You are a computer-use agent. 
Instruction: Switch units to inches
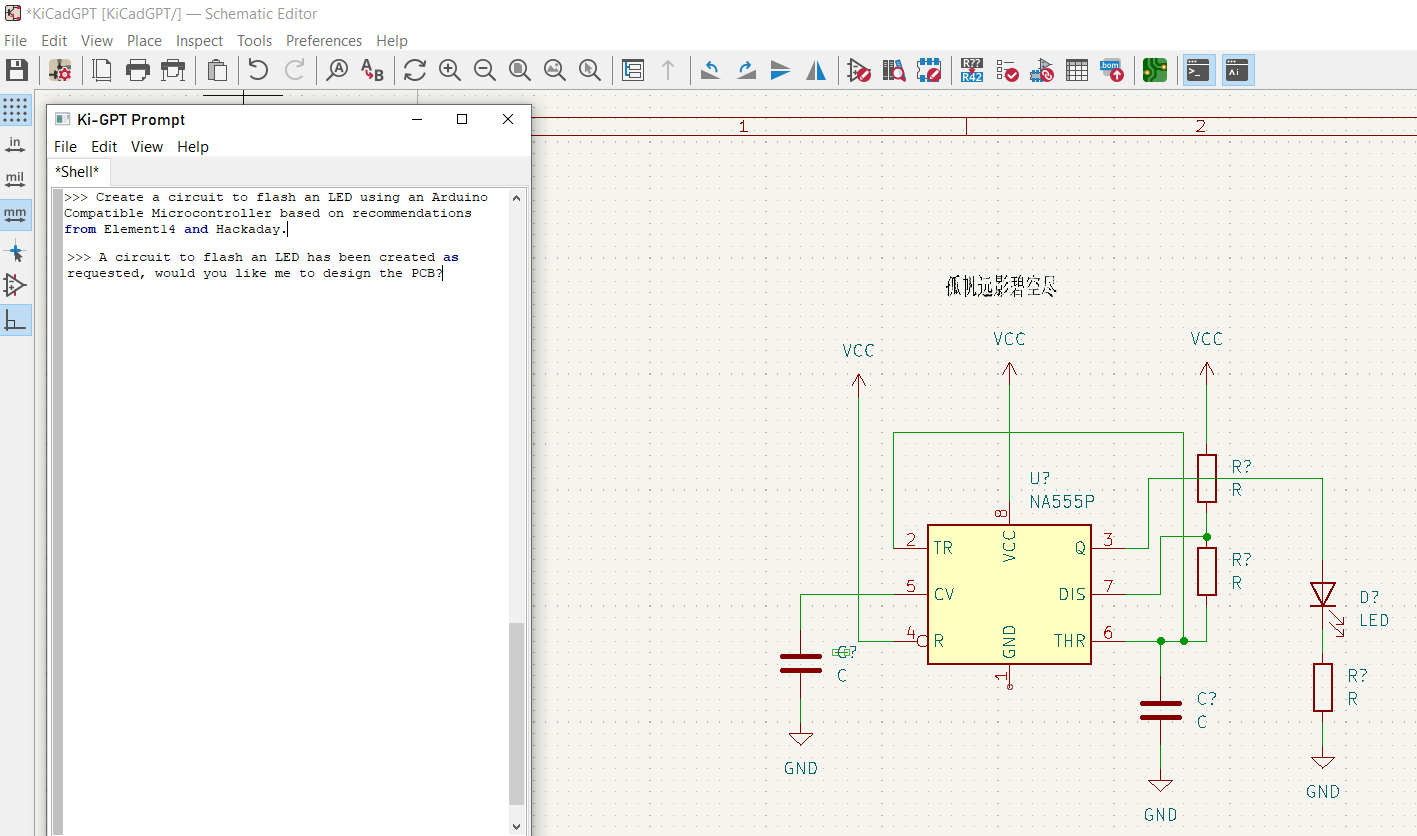[15, 145]
